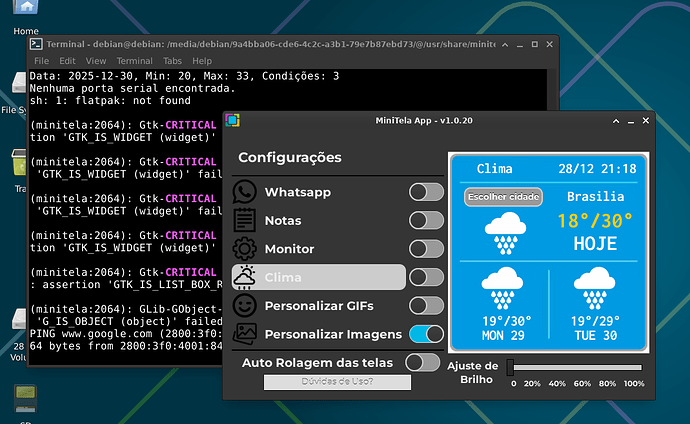Click the brightness slider at 60%
Viewport: 690px width, 424px height.
[x=579, y=367]
